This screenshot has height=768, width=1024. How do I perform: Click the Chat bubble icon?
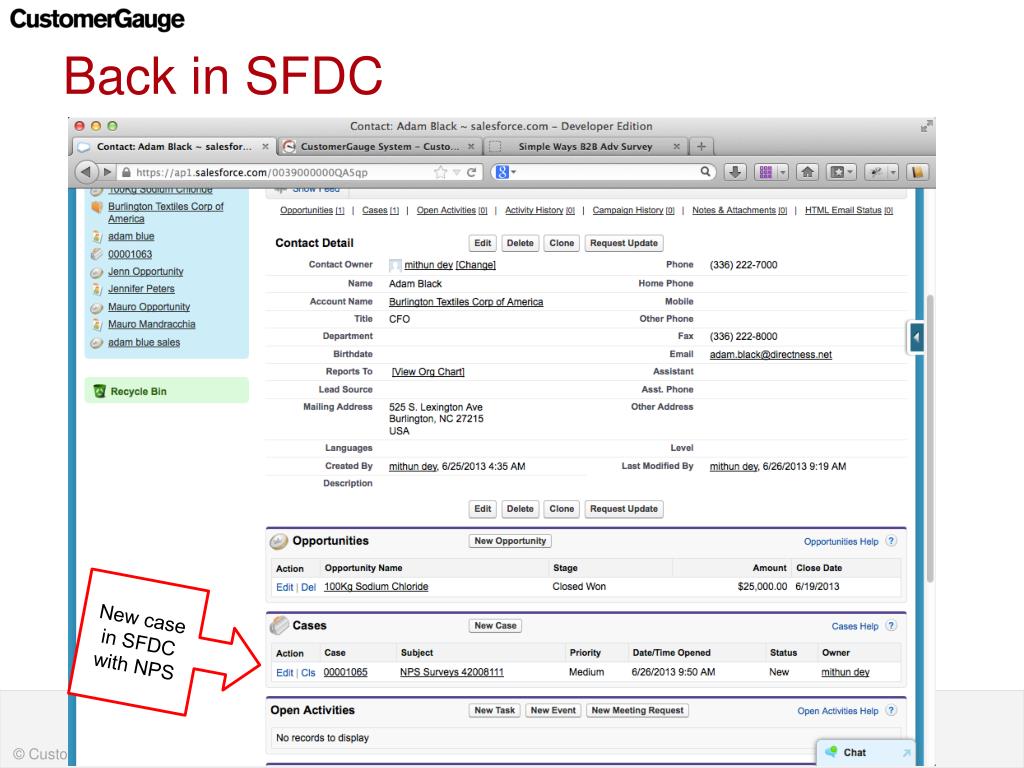coord(831,752)
